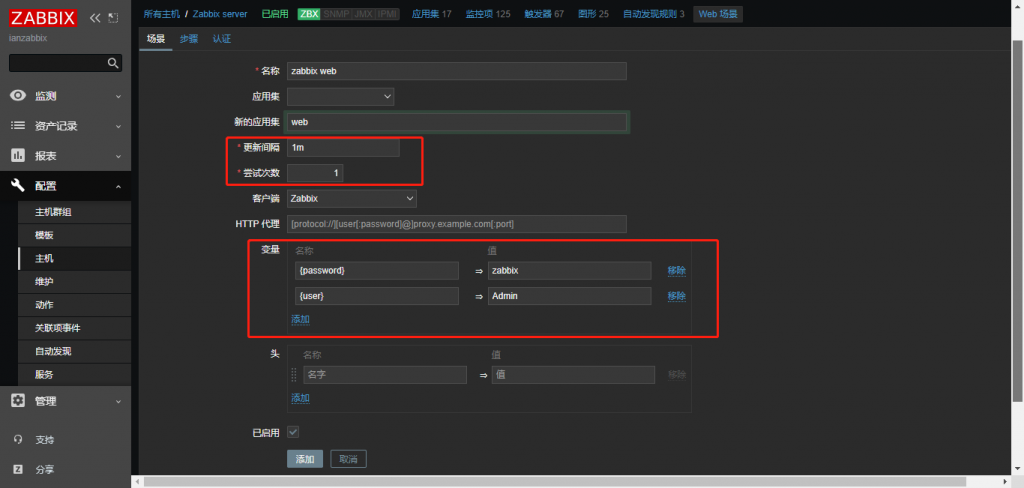Open the 客户端 Zabbix dropdown
1024x488 pixels.
click(352, 198)
